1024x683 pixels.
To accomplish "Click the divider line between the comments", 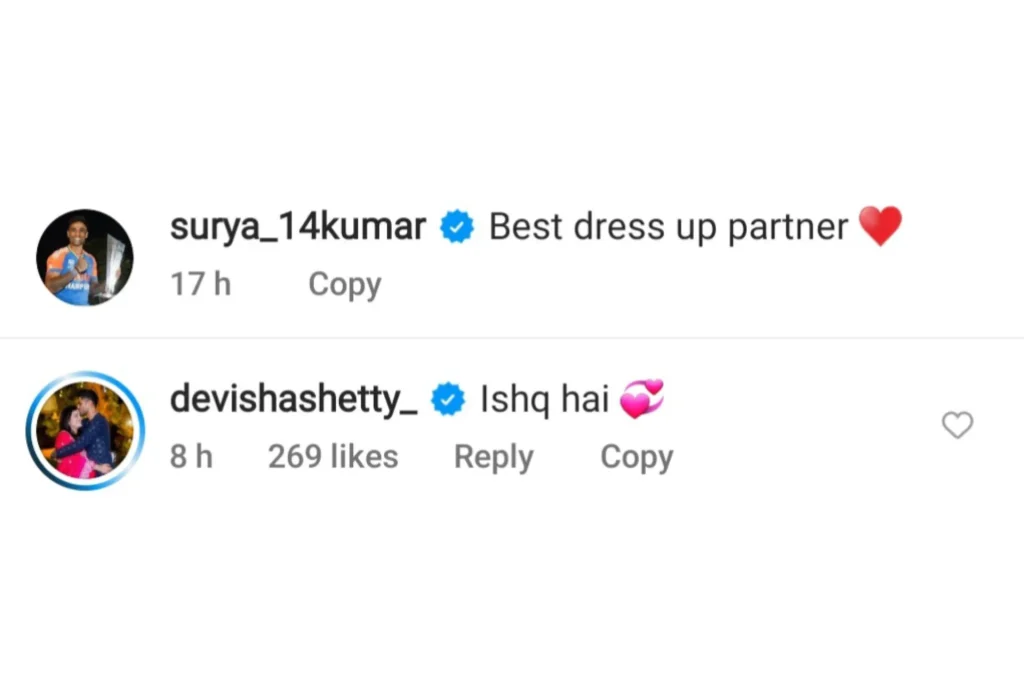I will click(512, 338).
